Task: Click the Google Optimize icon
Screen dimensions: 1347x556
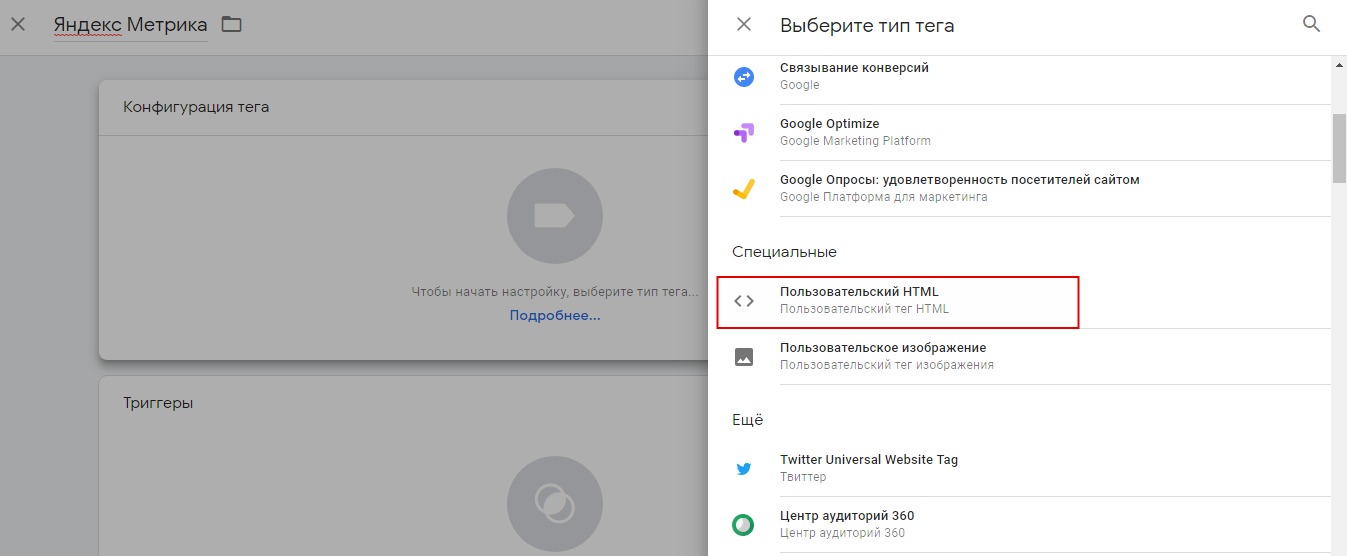Action: coord(744,132)
